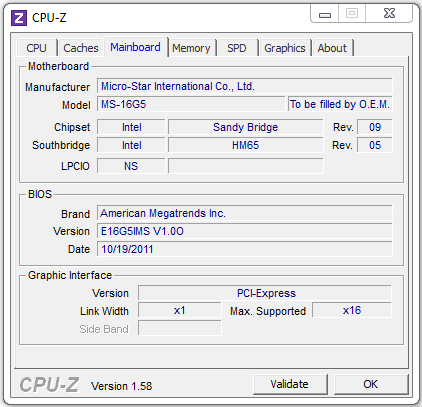Click chipset revision value 09
Image resolution: width=422 pixels, height=407 pixels.
375,127
